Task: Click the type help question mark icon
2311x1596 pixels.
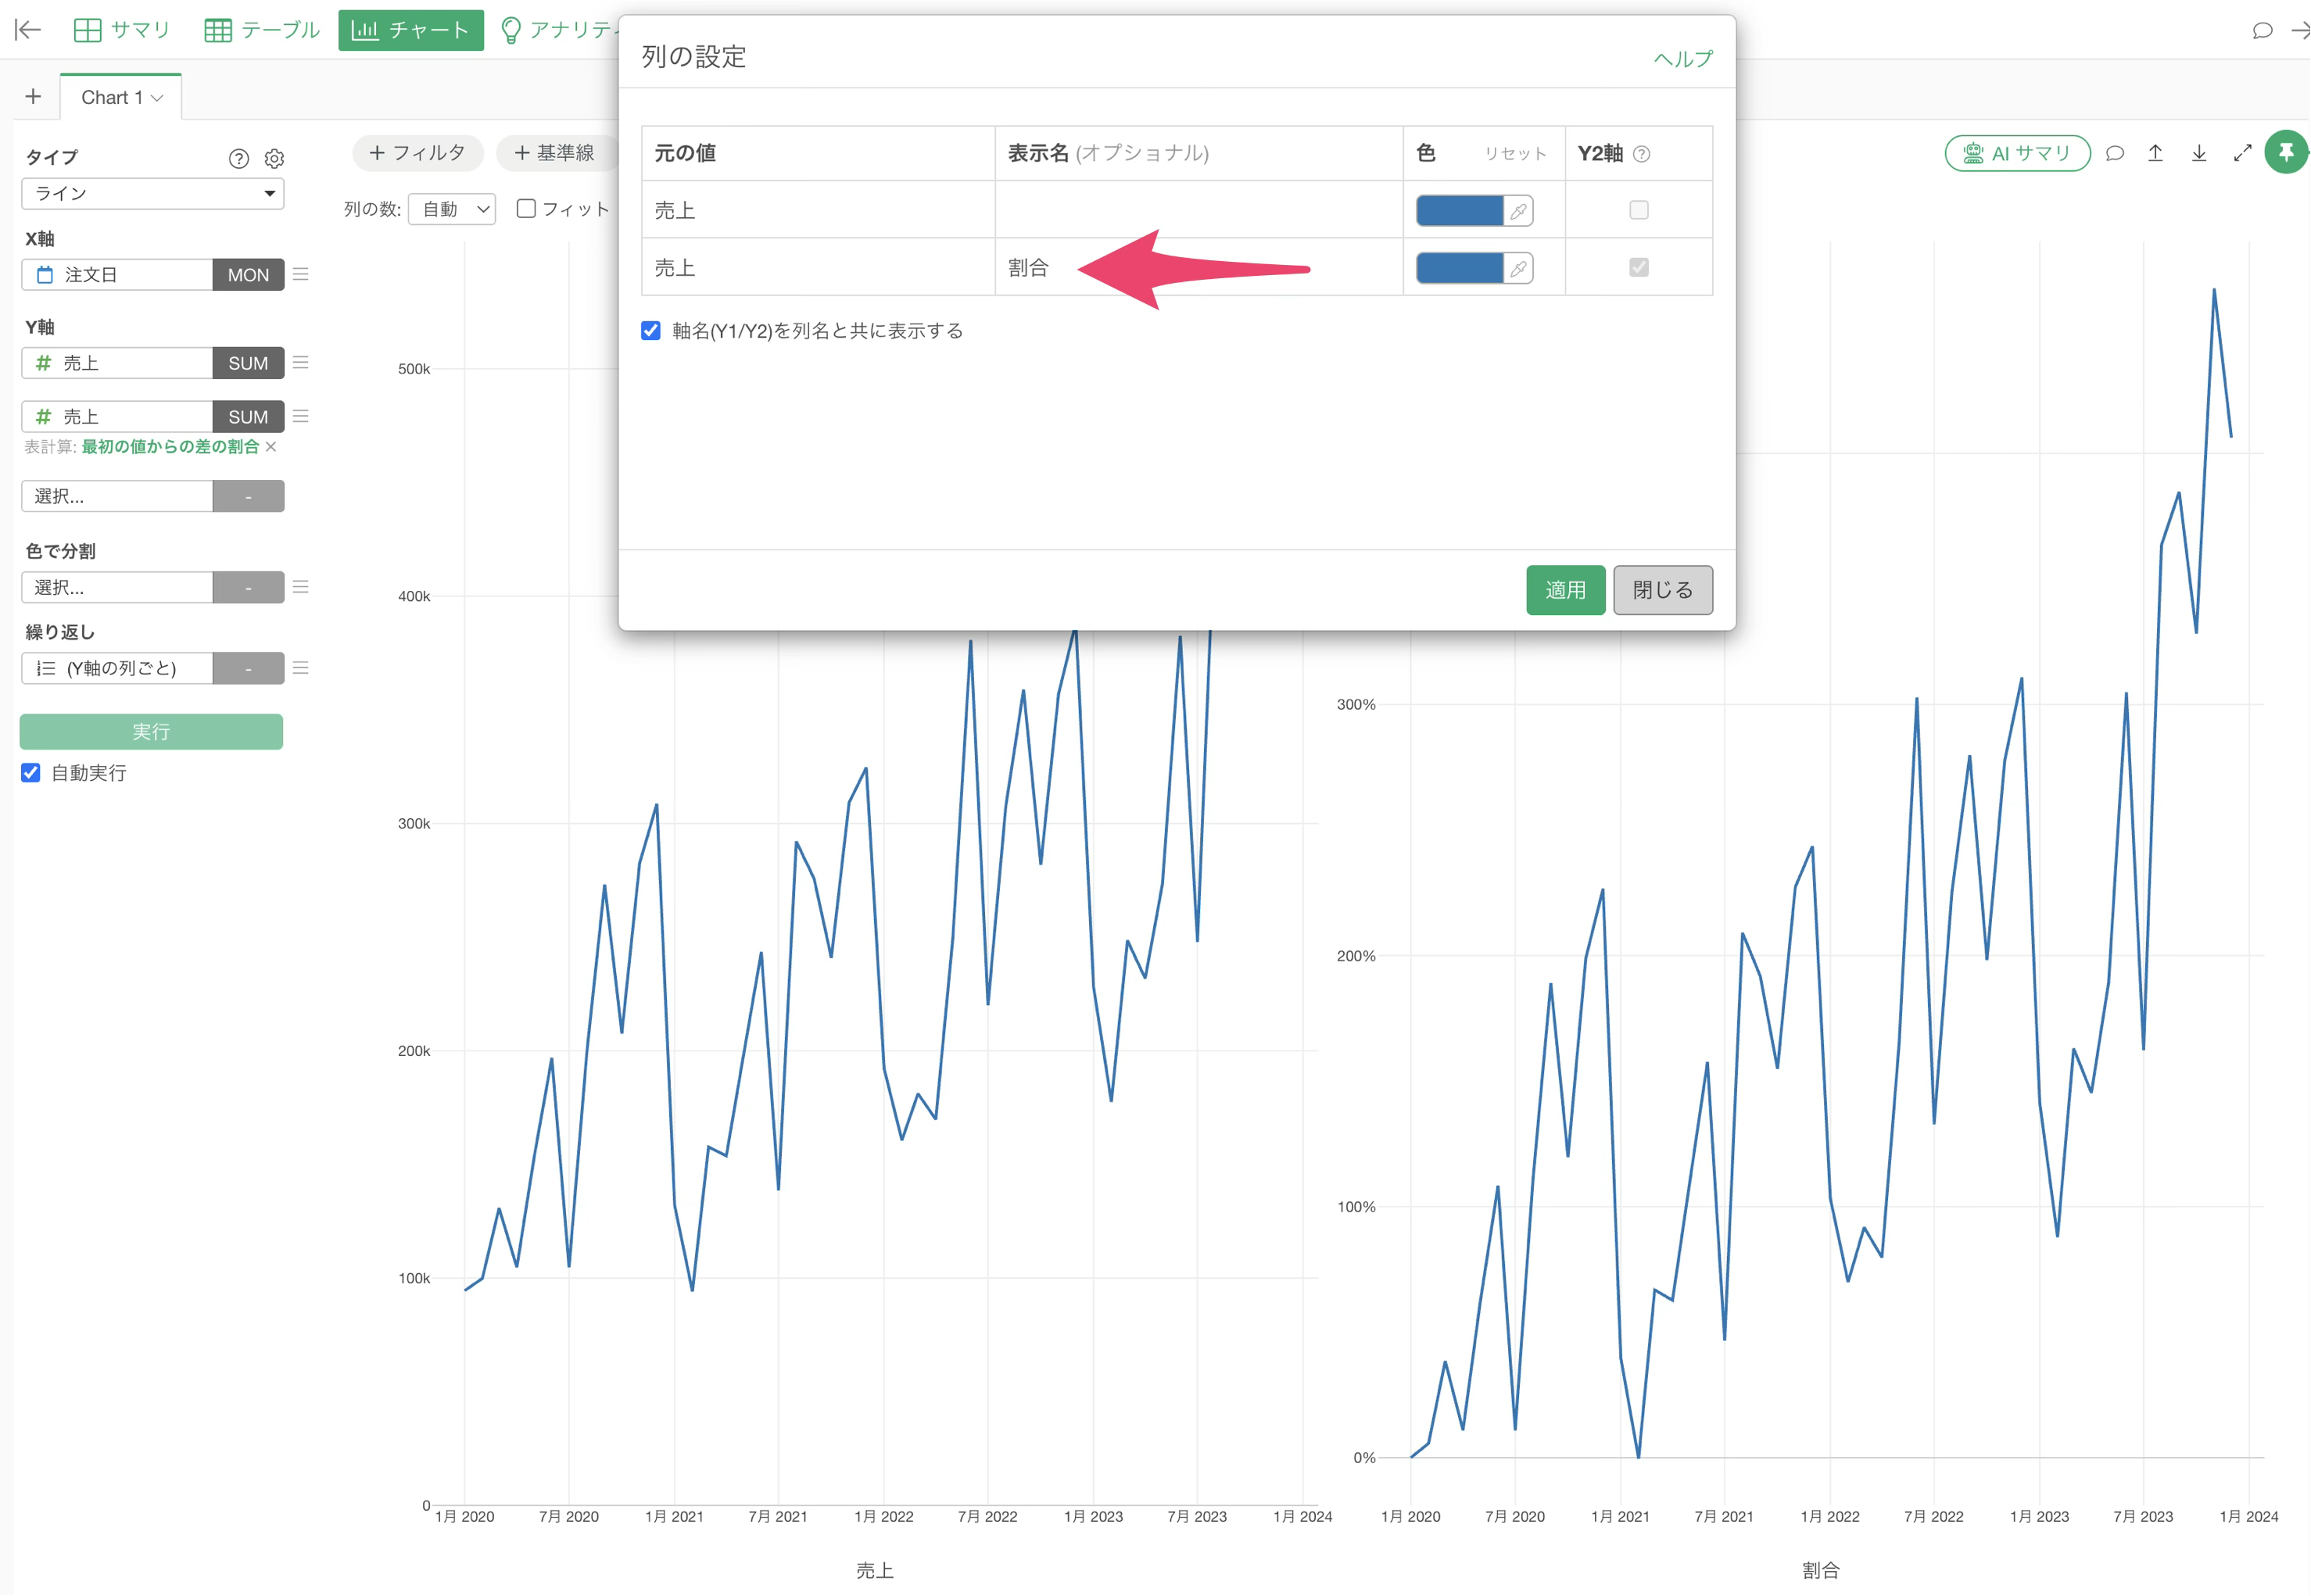Action: (x=238, y=158)
